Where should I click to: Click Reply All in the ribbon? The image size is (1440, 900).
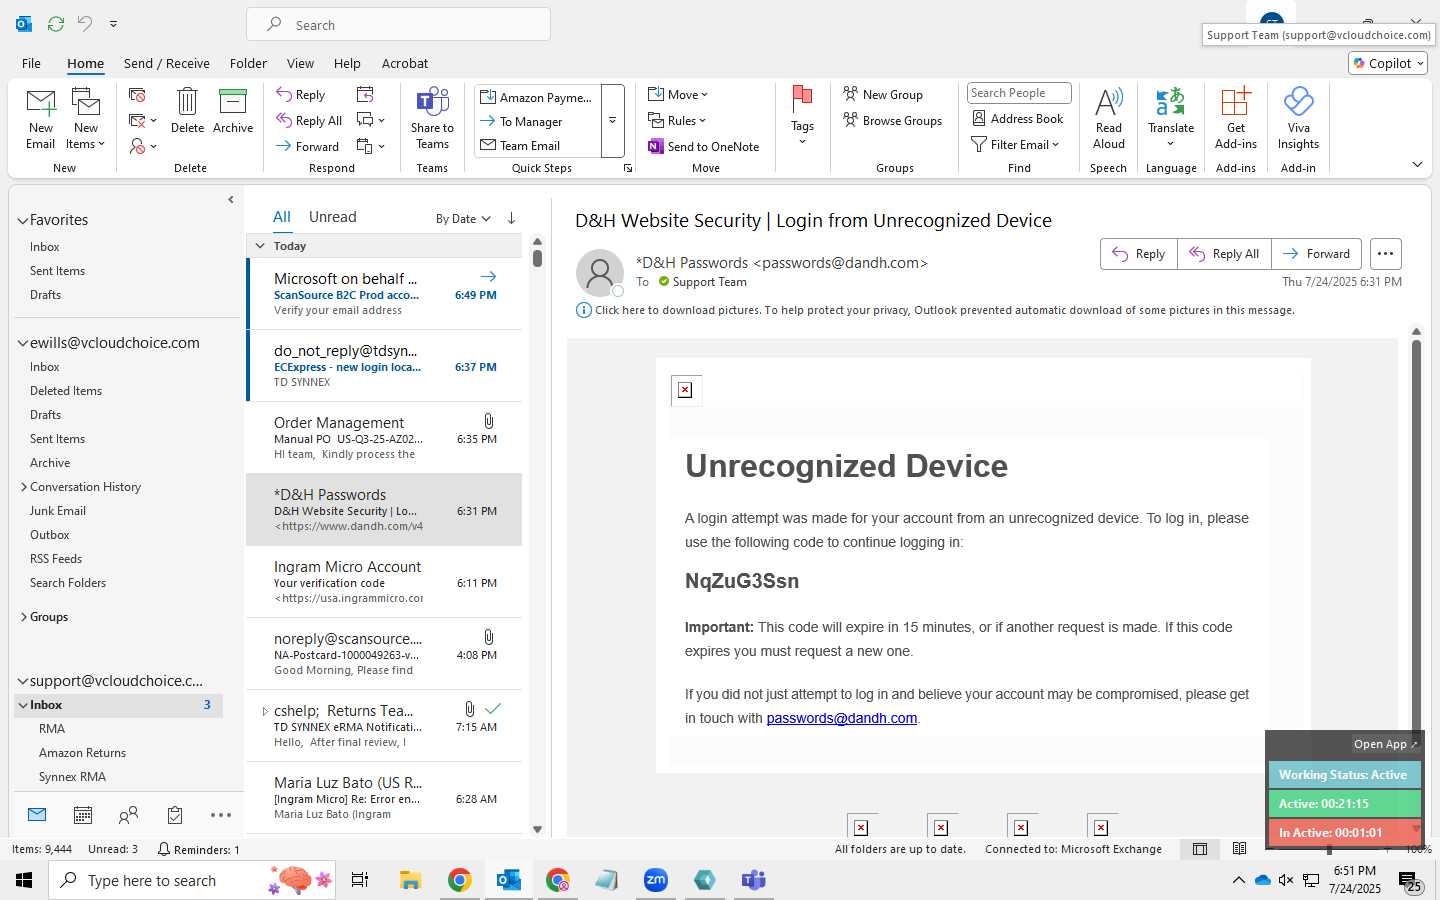tap(310, 120)
